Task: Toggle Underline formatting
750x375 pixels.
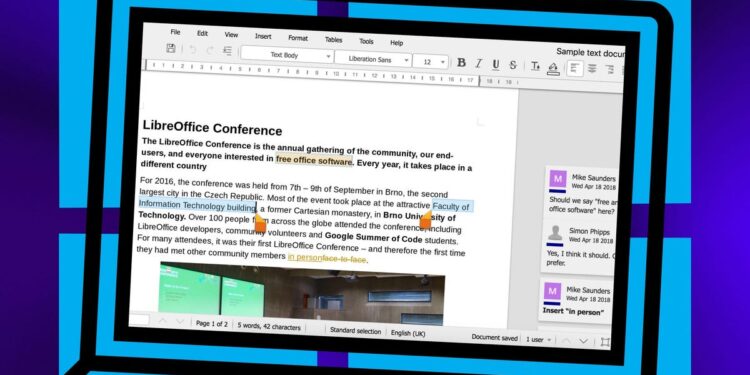Action: [496, 64]
